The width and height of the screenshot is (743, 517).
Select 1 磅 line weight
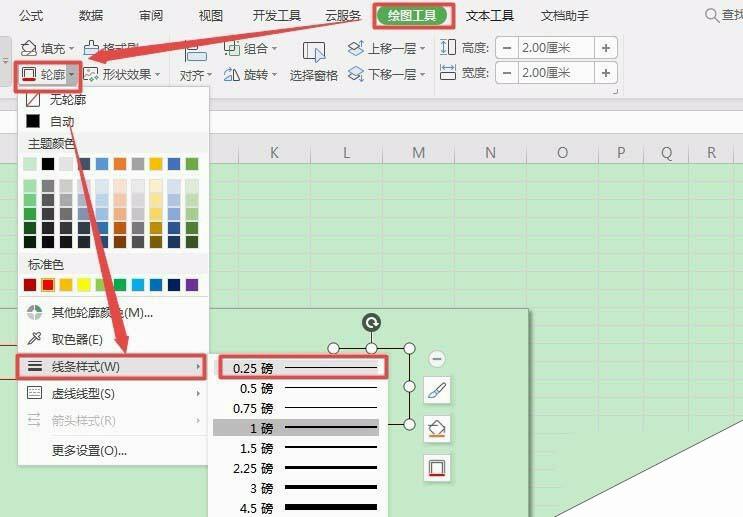tap(296, 428)
